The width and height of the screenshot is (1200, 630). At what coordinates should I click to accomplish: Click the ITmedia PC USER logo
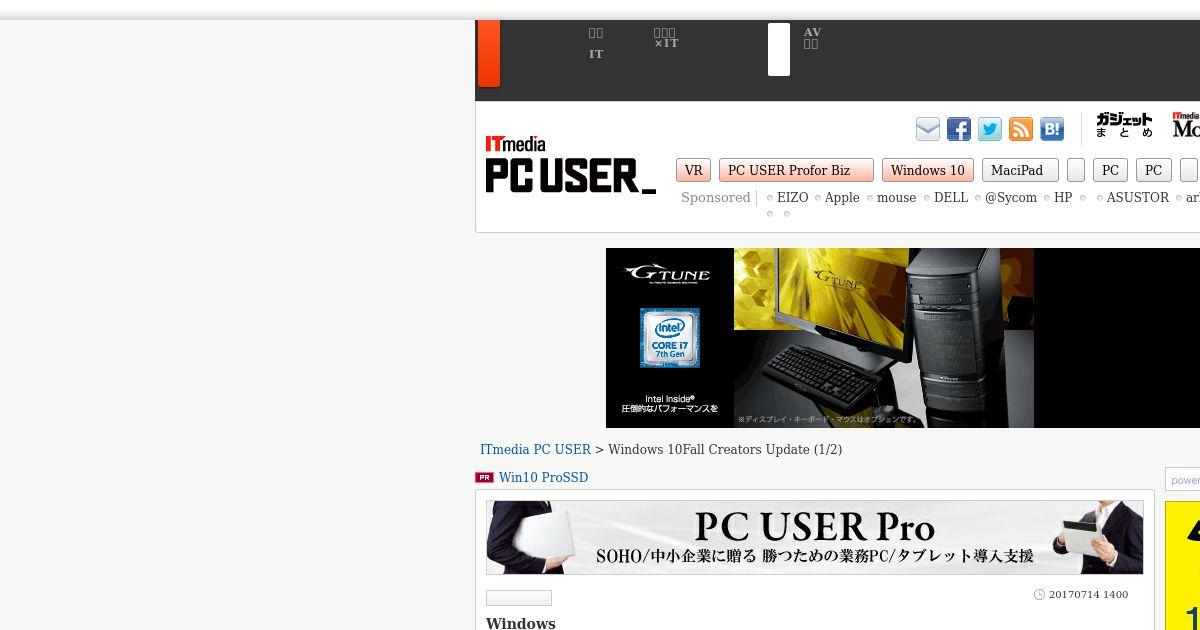click(x=570, y=165)
